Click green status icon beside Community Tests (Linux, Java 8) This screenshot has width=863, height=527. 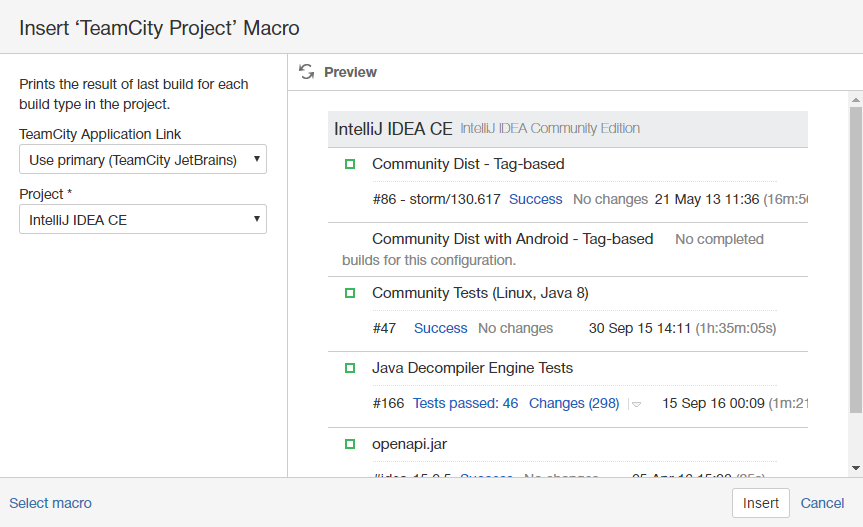pos(350,293)
